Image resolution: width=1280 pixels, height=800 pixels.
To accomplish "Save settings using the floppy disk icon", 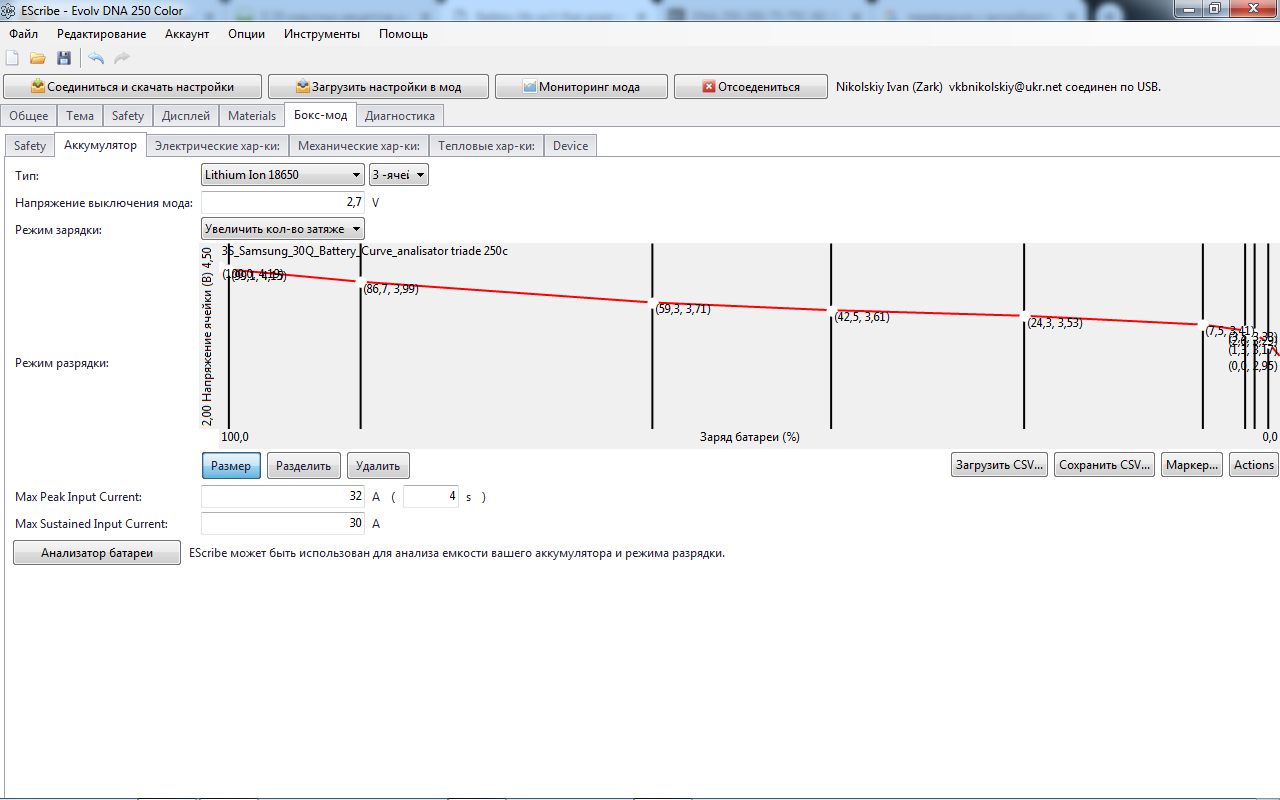I will [64, 59].
